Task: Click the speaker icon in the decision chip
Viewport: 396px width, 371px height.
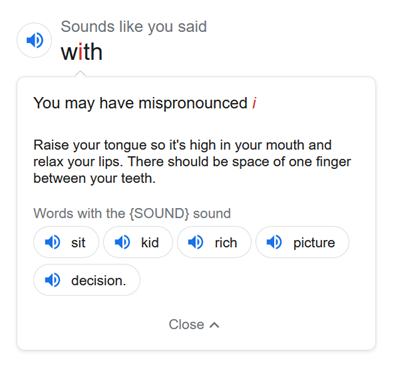Action: 52,280
